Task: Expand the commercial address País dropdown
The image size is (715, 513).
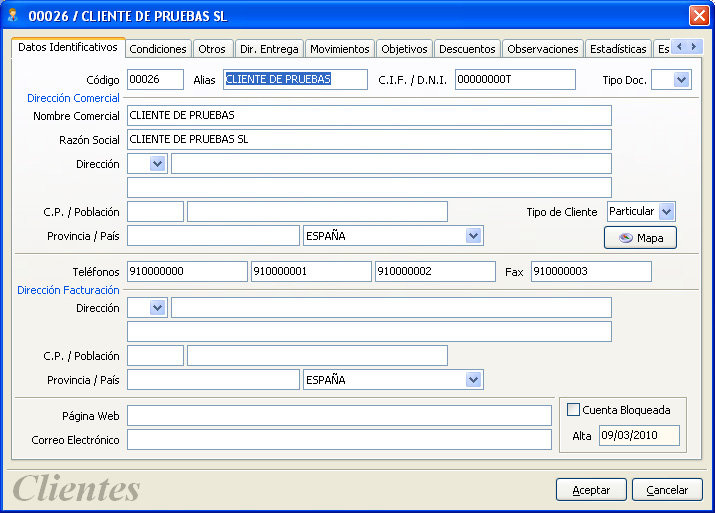Action: tap(473, 236)
